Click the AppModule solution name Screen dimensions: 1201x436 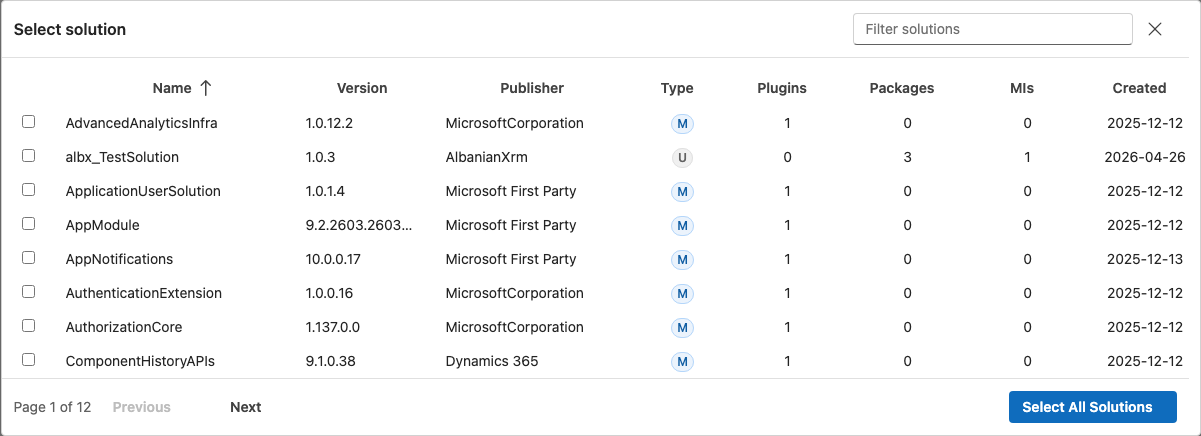[x=102, y=225]
